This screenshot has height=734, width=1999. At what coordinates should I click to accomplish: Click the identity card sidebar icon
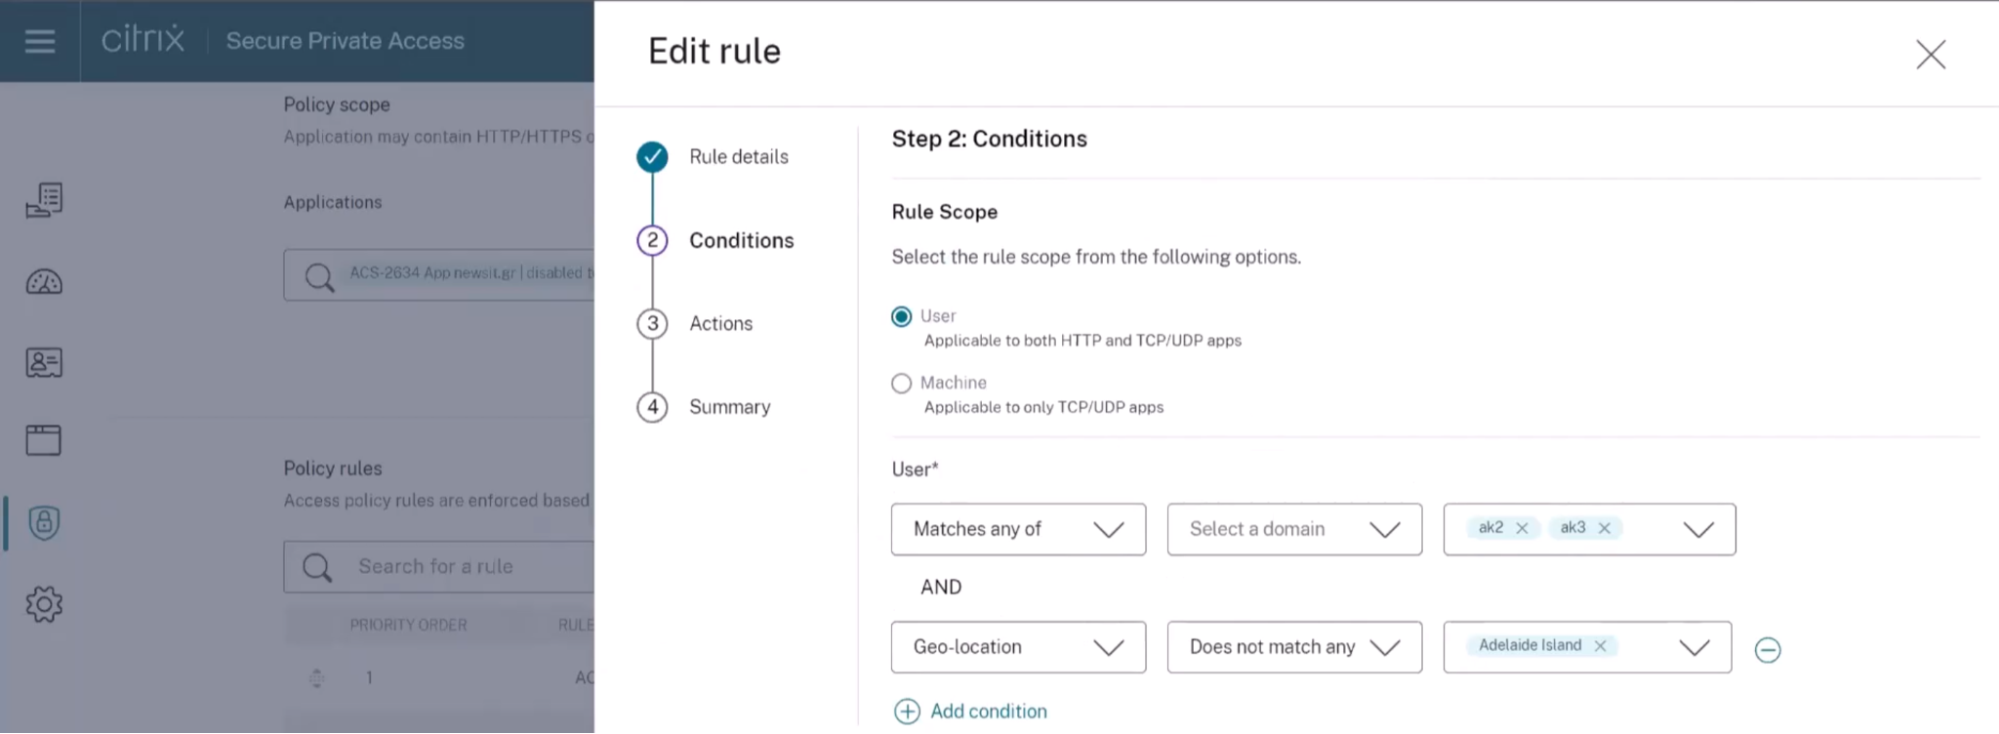point(44,362)
